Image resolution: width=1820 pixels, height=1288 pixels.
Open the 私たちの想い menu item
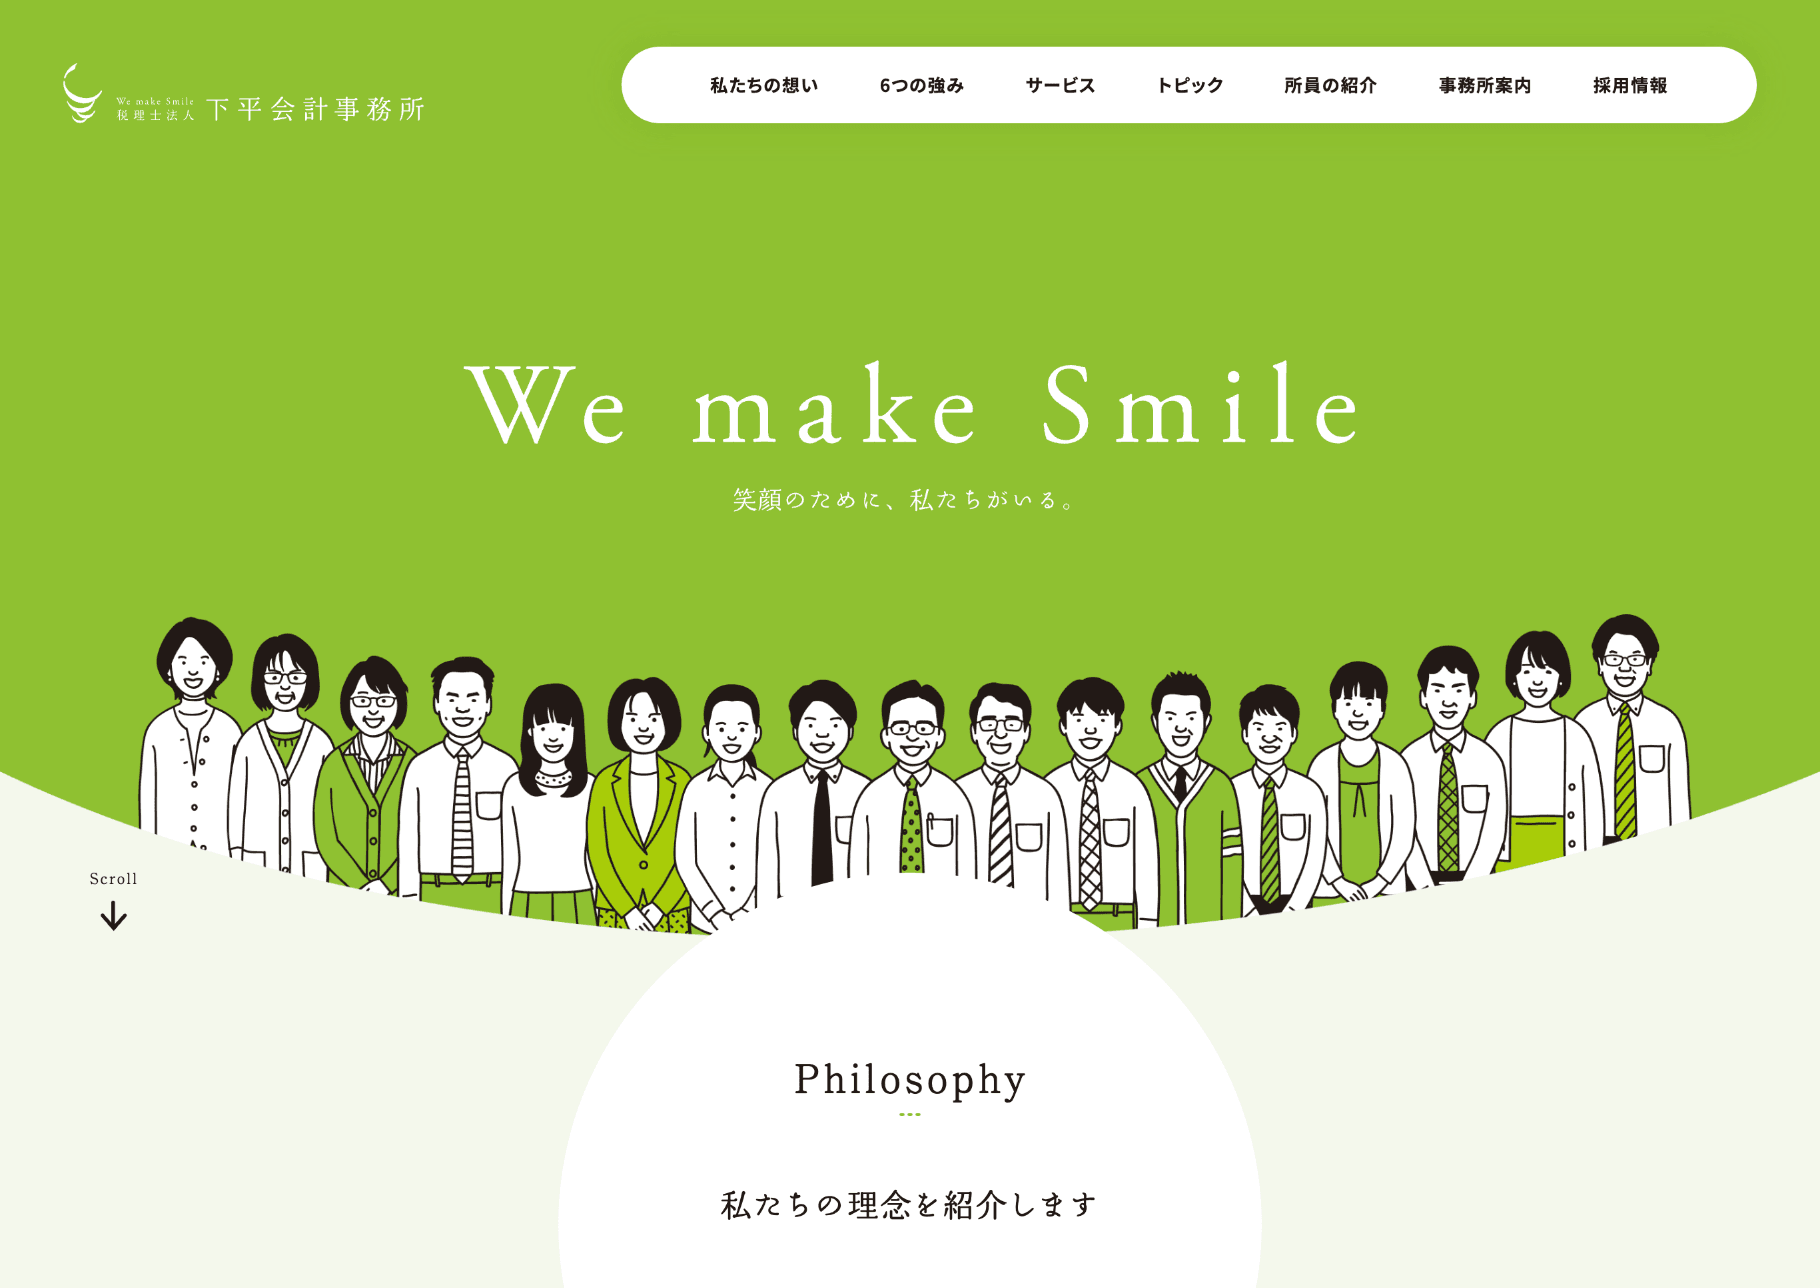pos(764,86)
